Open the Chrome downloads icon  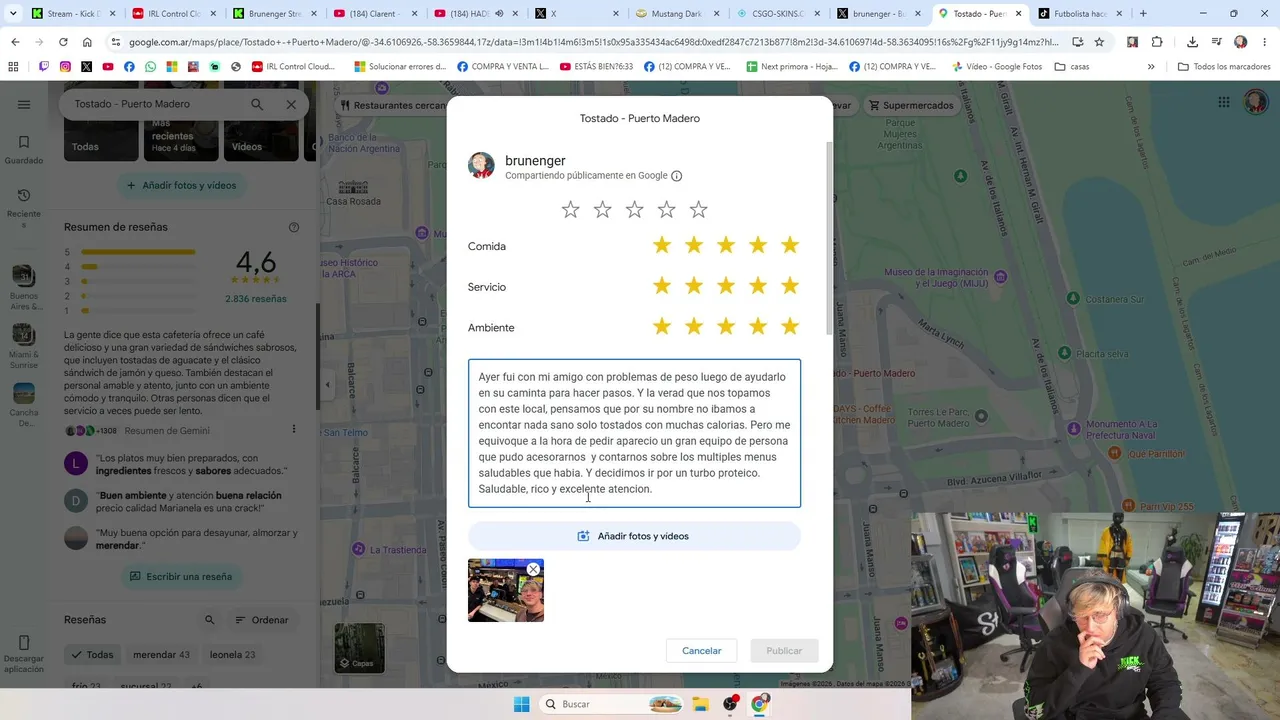[1193, 42]
